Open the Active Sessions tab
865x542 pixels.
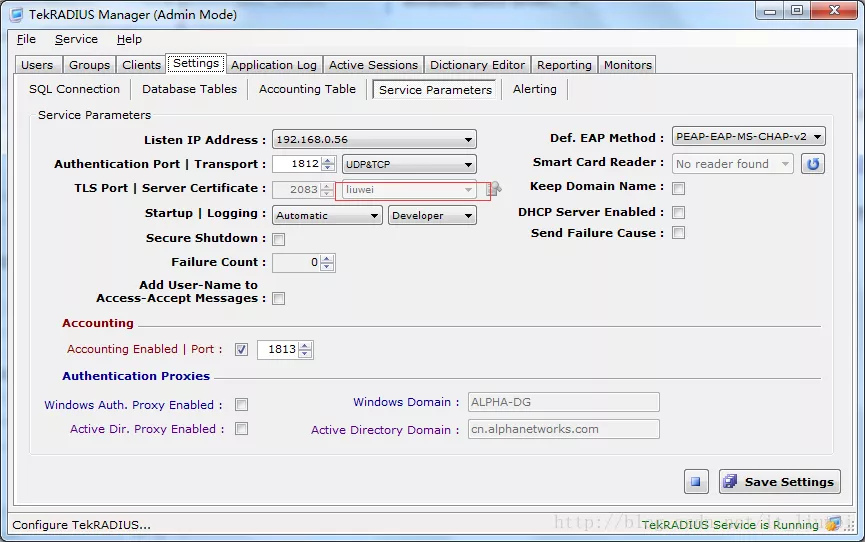[373, 65]
